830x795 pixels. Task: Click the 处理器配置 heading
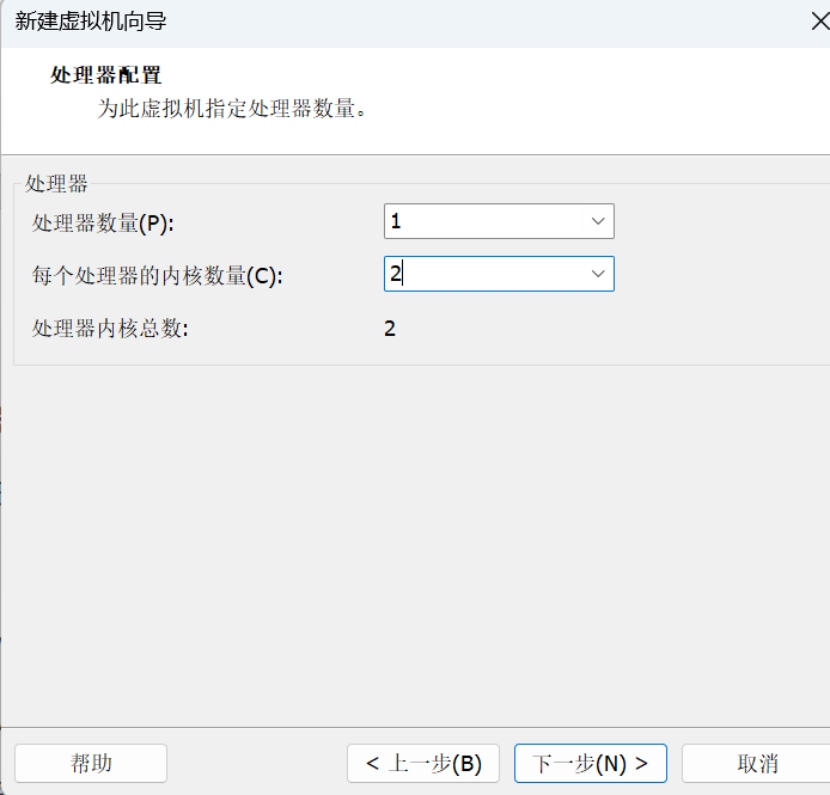[106, 75]
